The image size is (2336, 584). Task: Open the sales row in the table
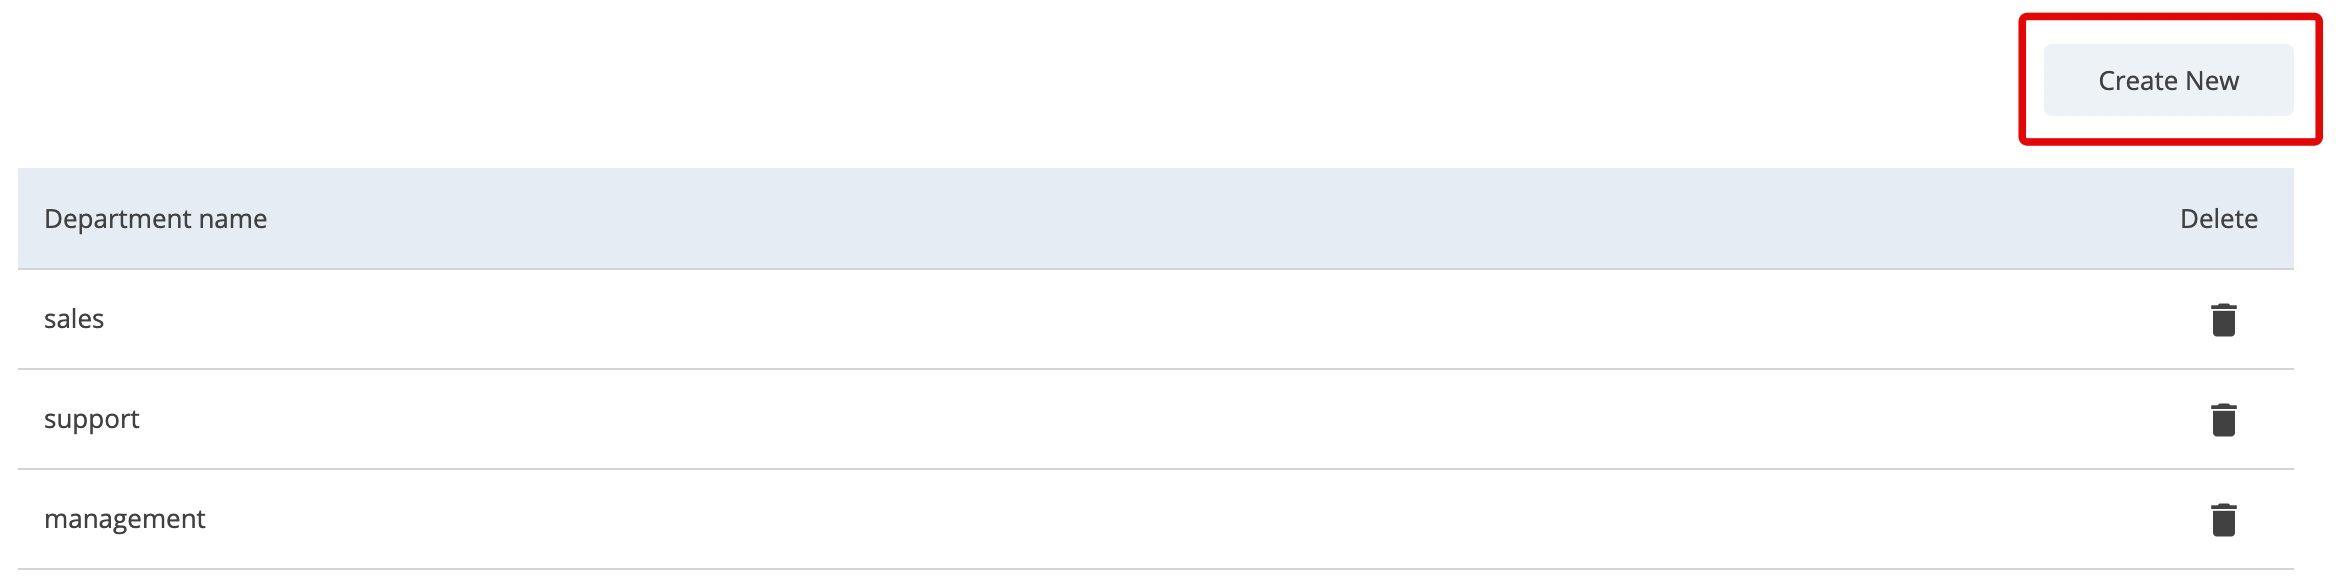74,319
